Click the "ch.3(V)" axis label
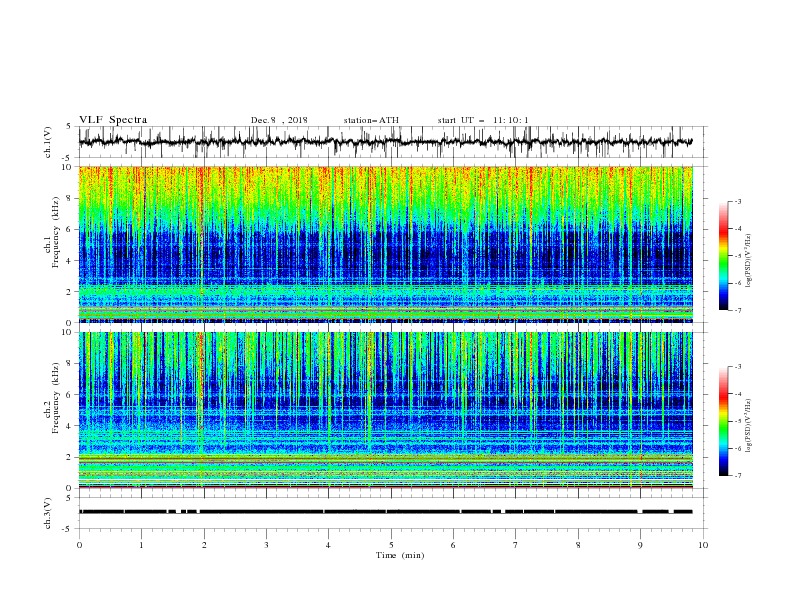 pos(48,514)
